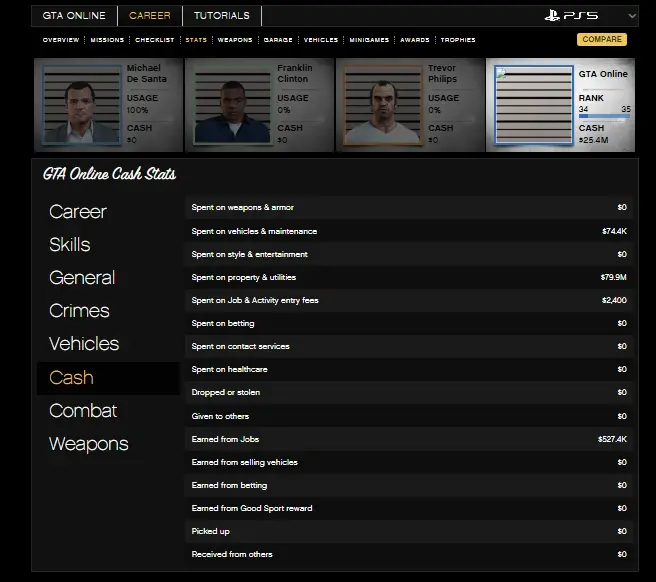Click the 'Earned from Jobs' row
Viewport: 656px width, 582px height.
[409, 439]
